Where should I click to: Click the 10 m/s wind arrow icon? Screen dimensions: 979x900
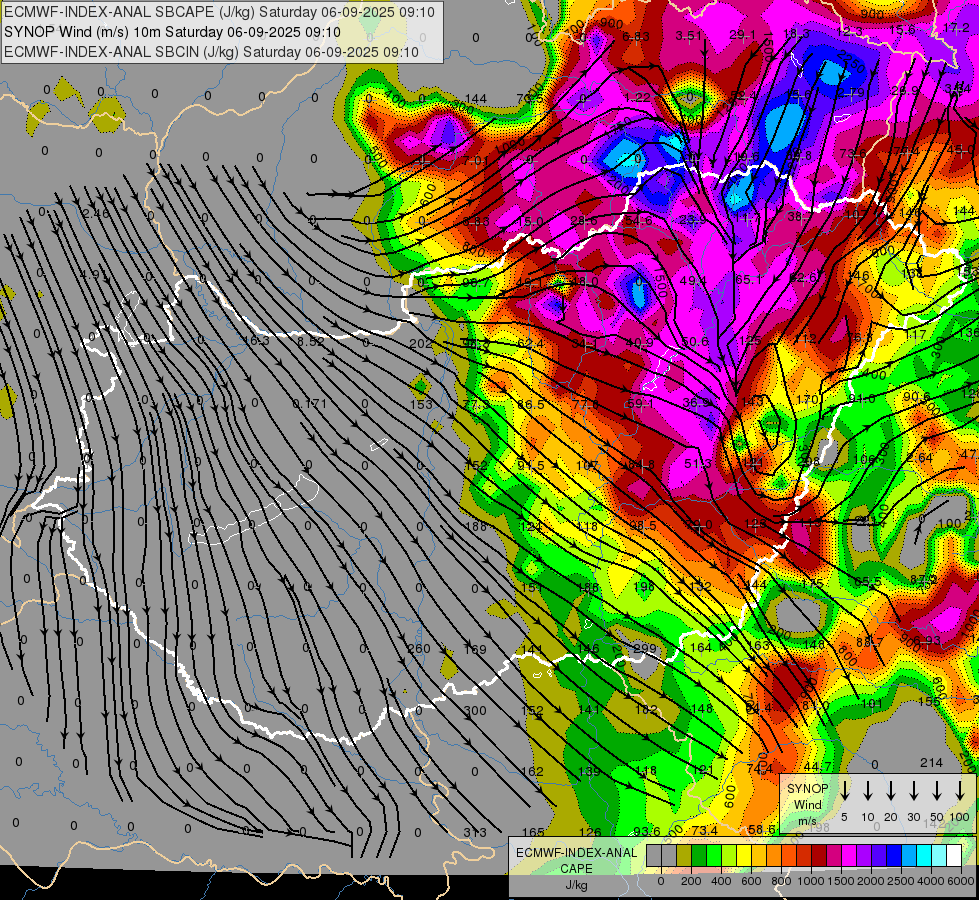coord(868,789)
